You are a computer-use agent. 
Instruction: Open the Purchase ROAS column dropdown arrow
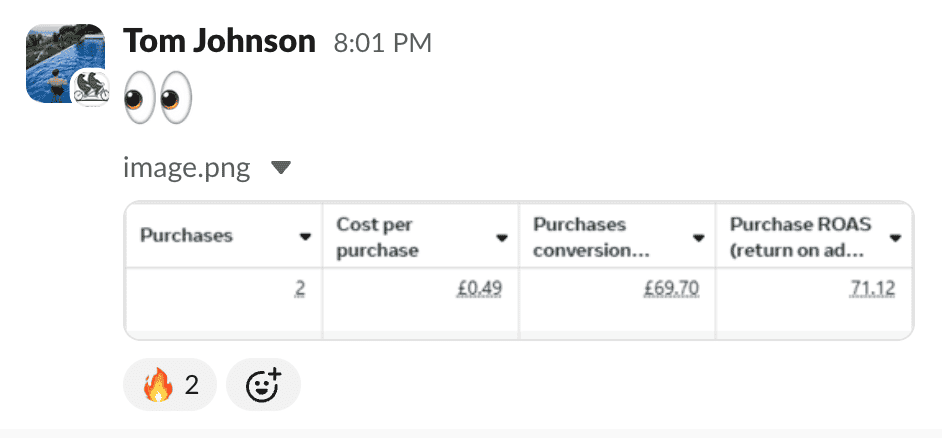[x=895, y=237]
